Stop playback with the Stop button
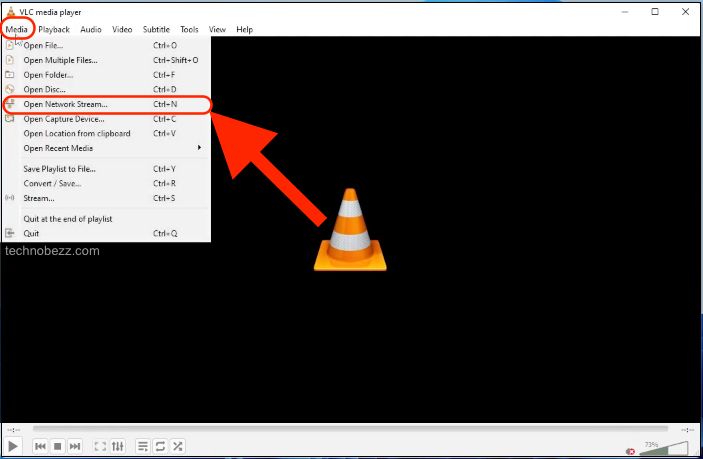This screenshot has width=703, height=459. [x=57, y=446]
